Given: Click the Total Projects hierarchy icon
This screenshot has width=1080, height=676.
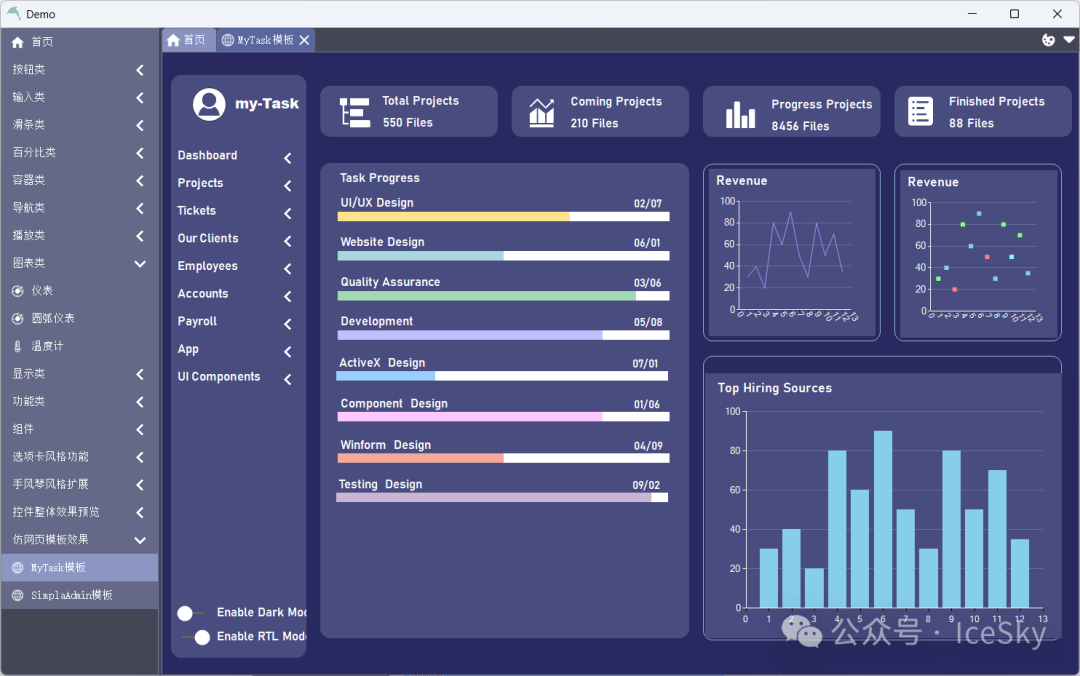Looking at the screenshot, I should (354, 112).
